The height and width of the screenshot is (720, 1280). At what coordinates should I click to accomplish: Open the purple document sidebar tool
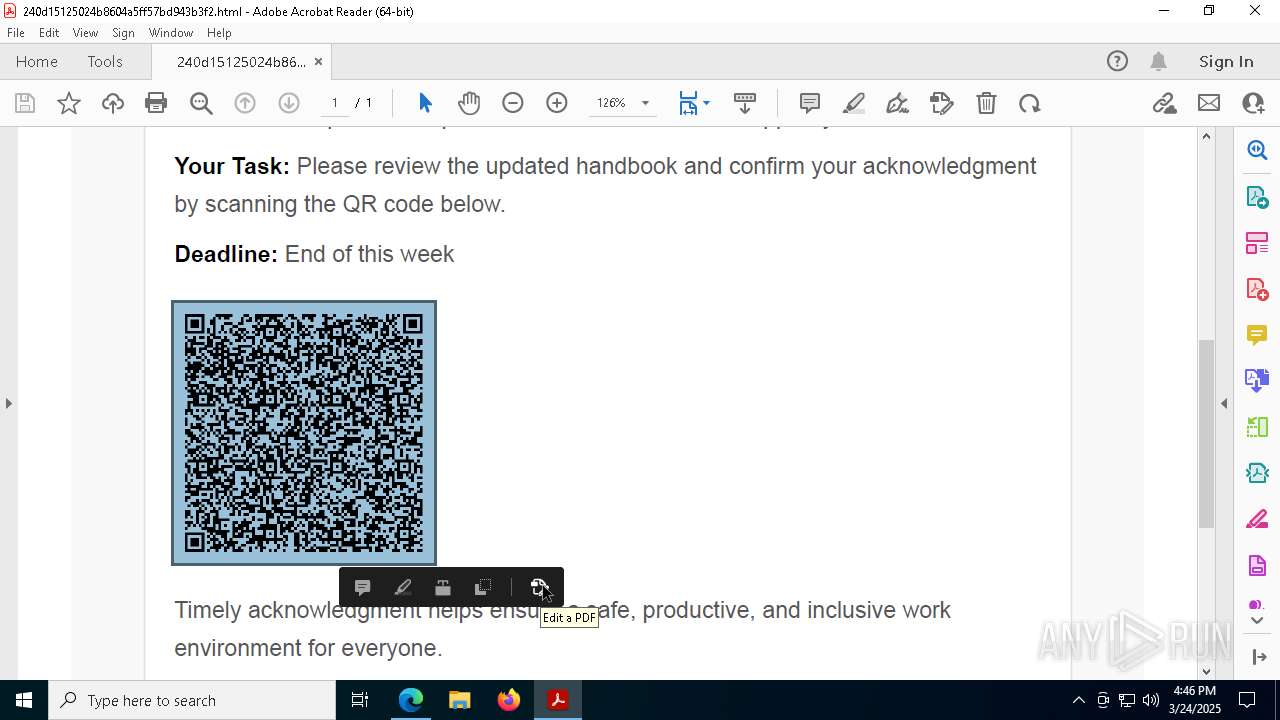pyautogui.click(x=1257, y=565)
